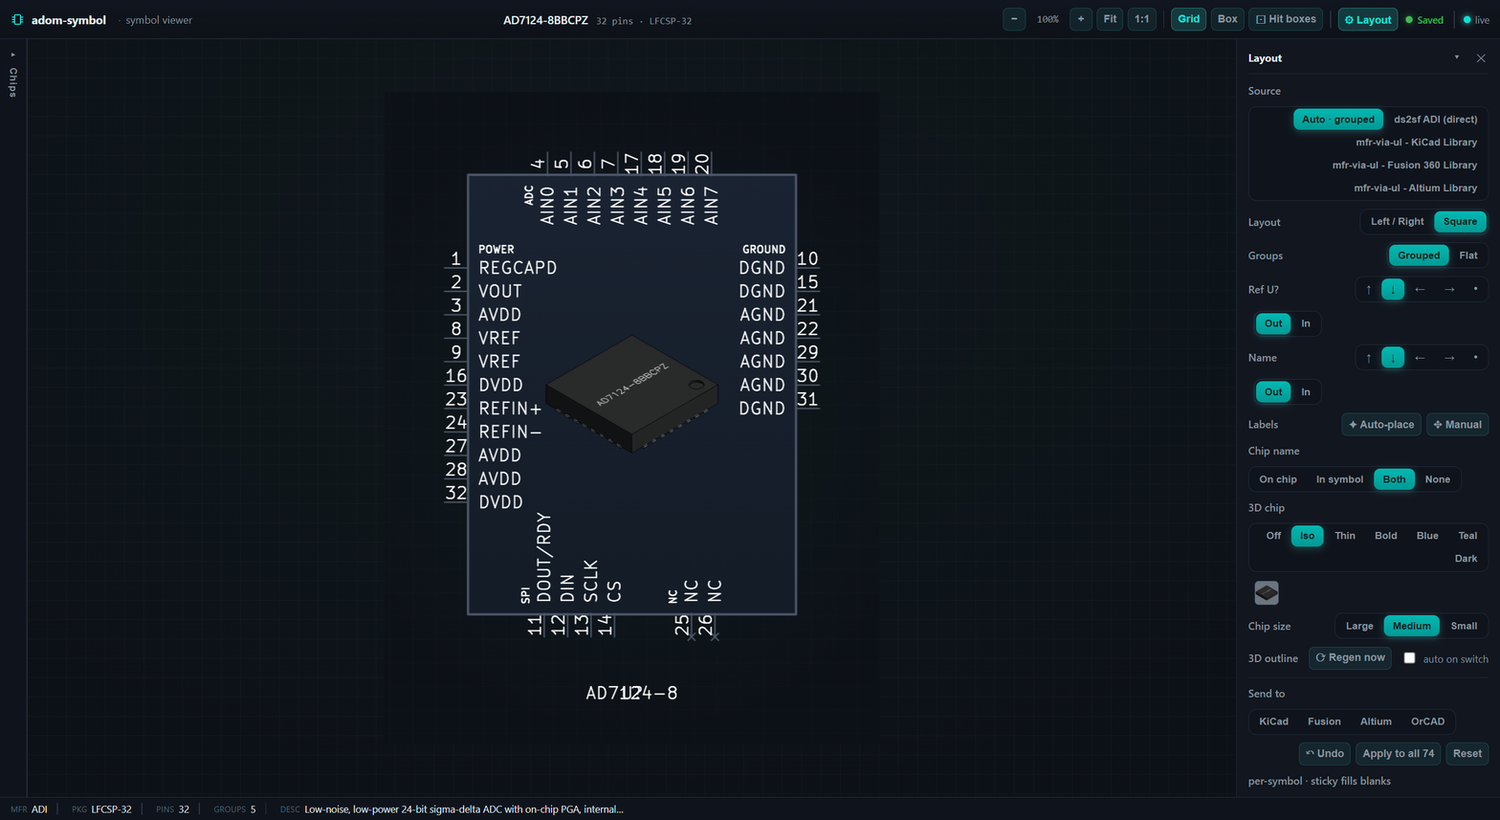1500x820 pixels.
Task: Set Name position to center dot
Action: click(x=1475, y=358)
